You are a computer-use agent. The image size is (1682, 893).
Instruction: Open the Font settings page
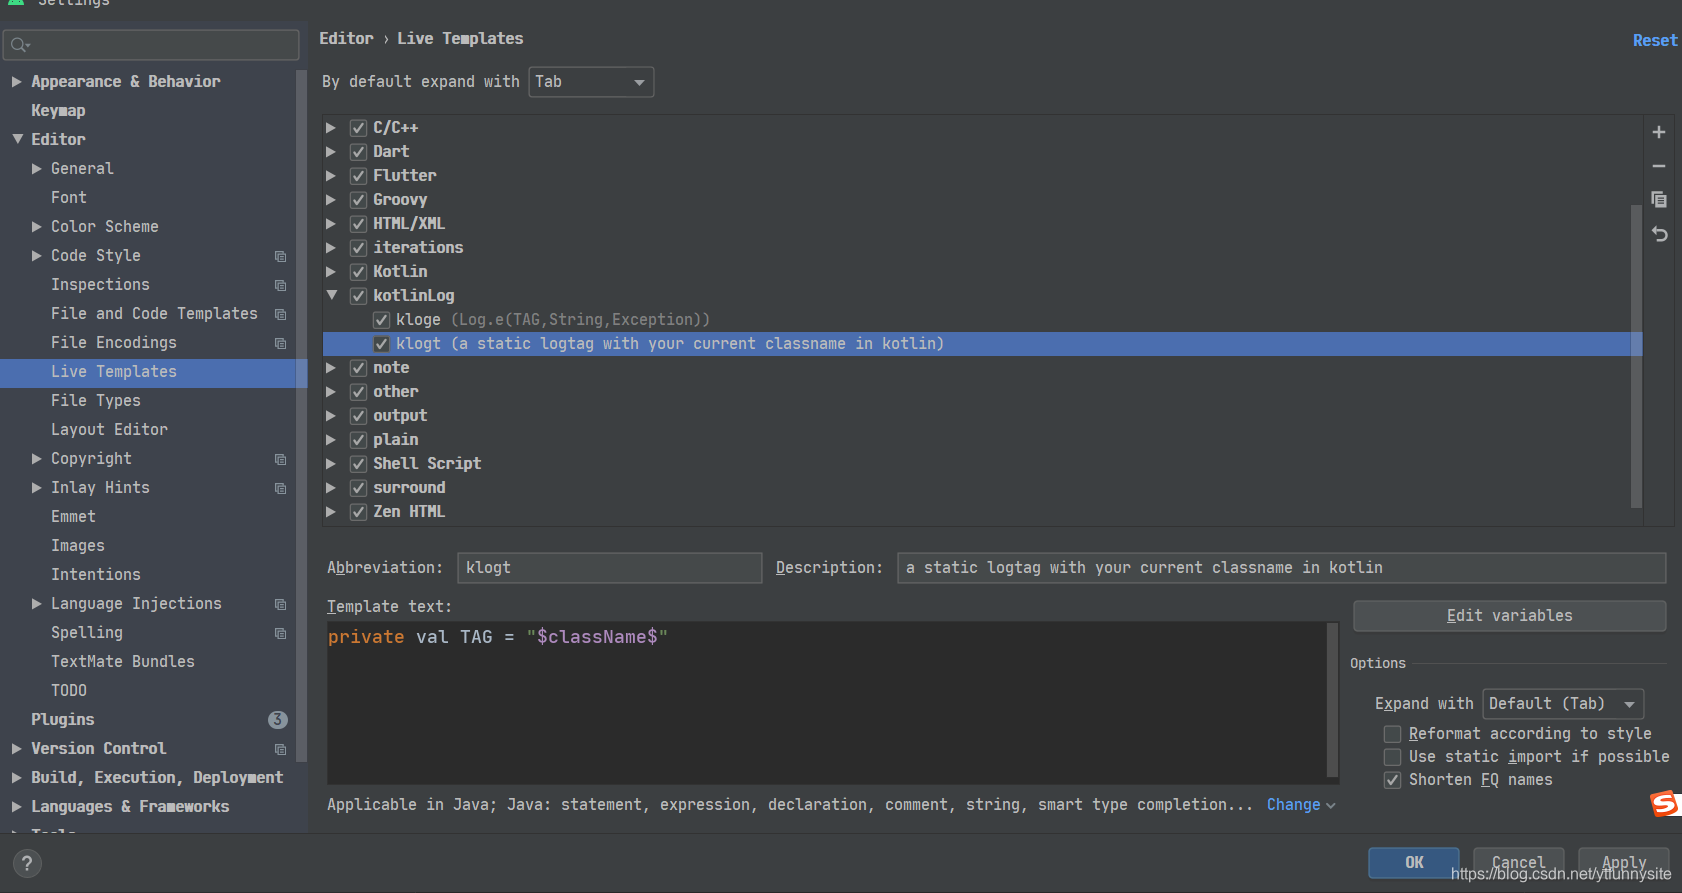pos(69,198)
